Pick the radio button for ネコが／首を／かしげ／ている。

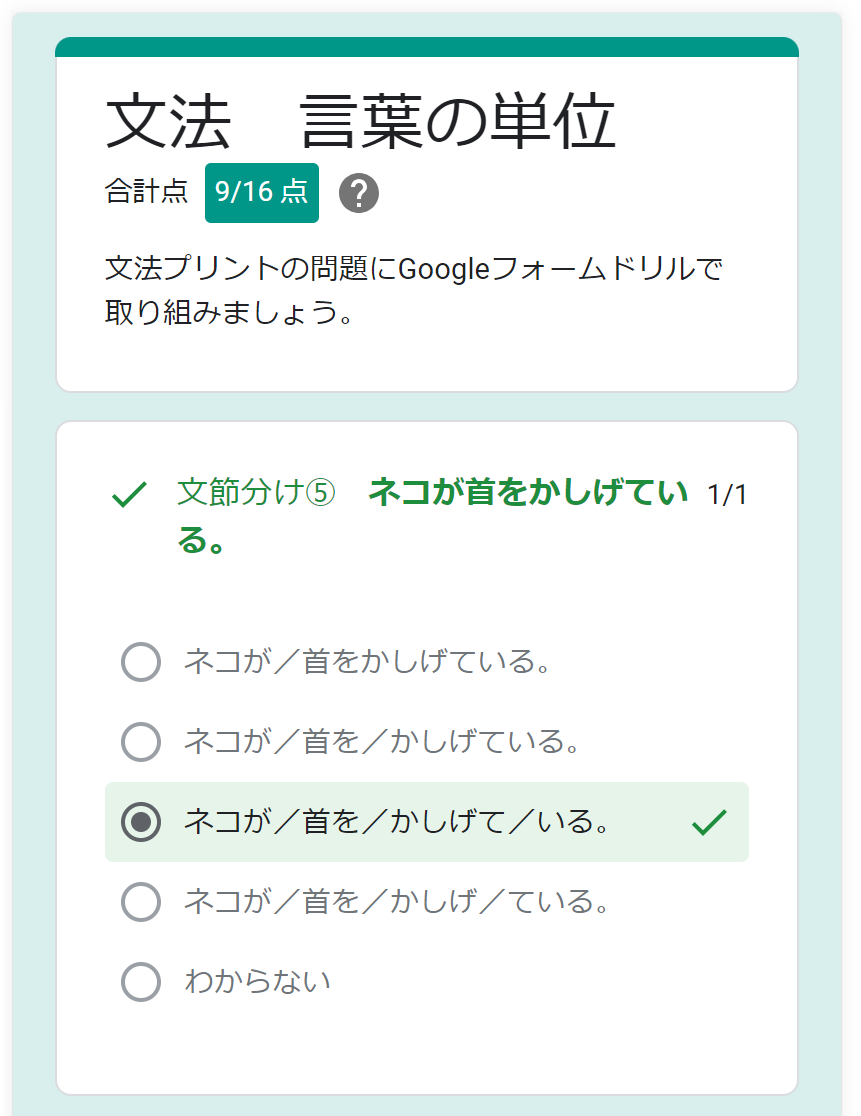point(141,902)
